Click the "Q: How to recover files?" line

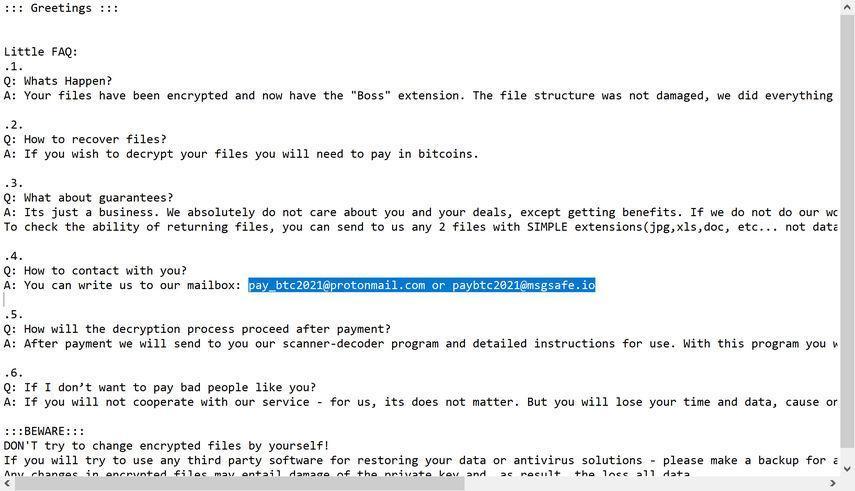click(85, 139)
